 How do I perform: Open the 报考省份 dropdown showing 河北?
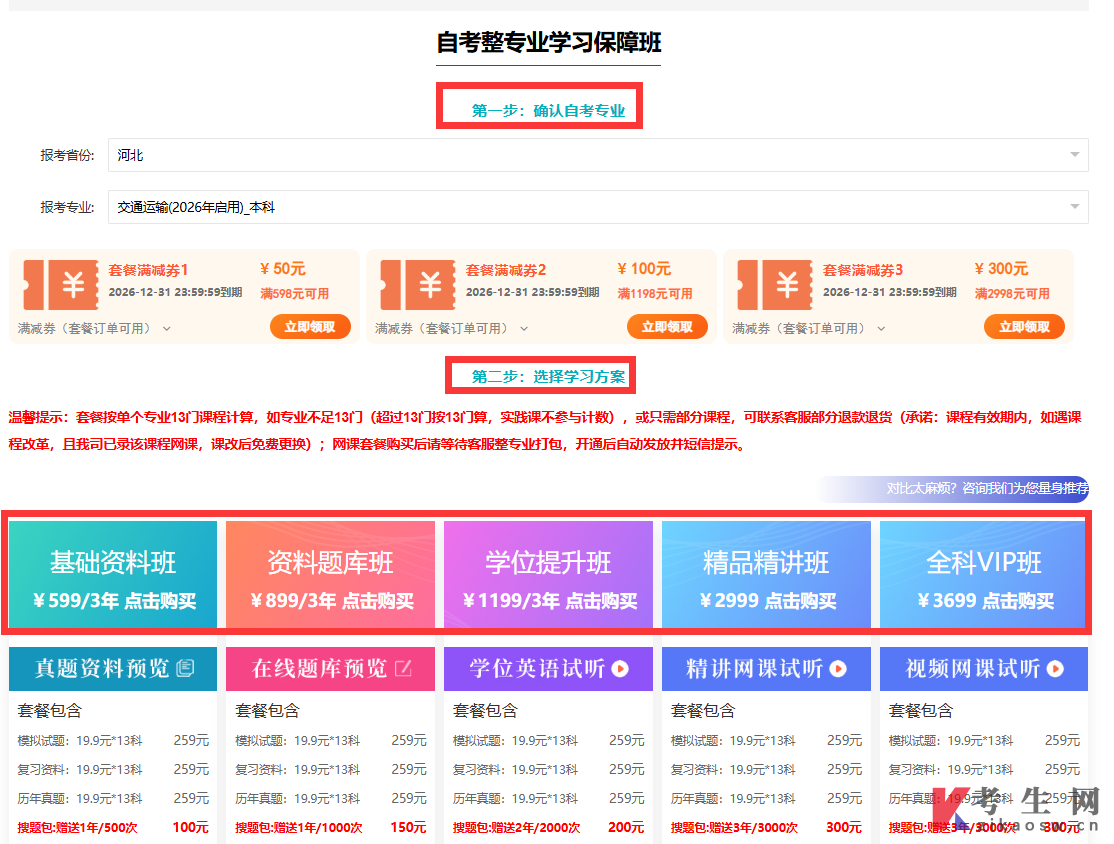[597, 155]
